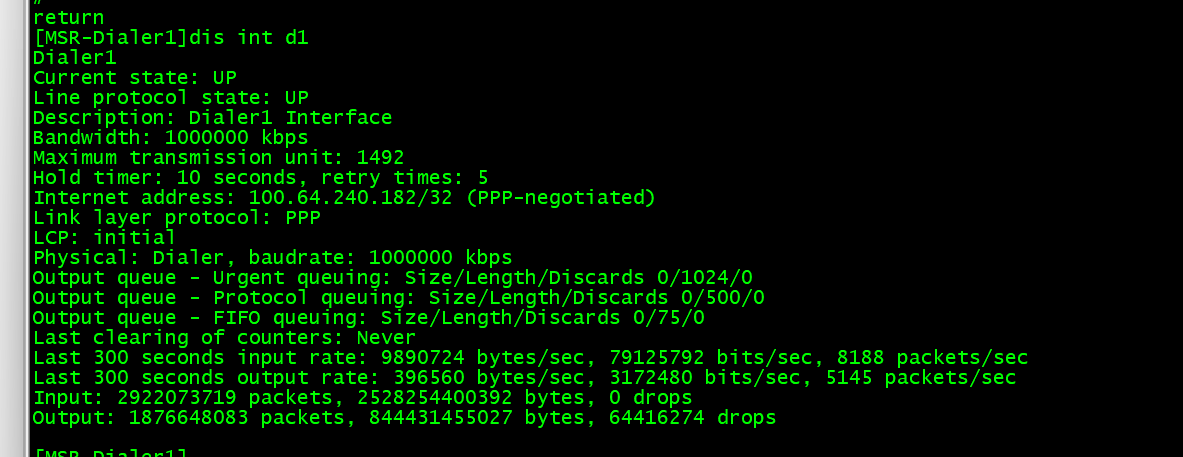The width and height of the screenshot is (1183, 457).
Task: Click 'Last clearing of counters: Never' line
Action: click(224, 337)
